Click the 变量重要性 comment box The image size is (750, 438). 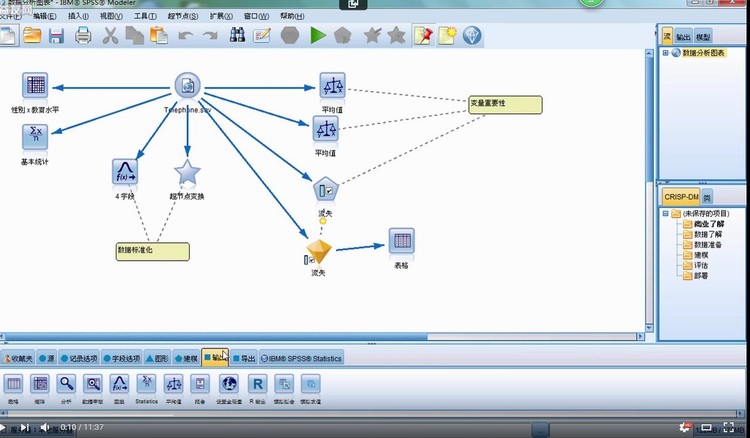[x=505, y=105]
